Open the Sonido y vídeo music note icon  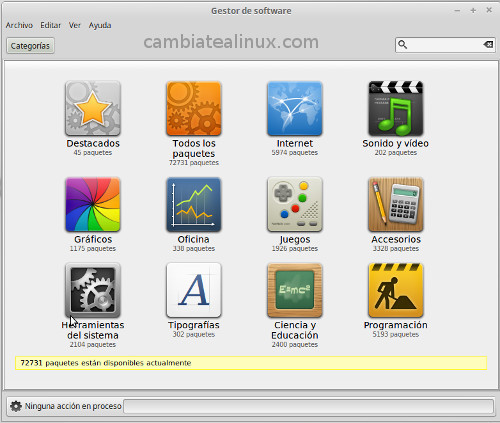pyautogui.click(x=396, y=108)
